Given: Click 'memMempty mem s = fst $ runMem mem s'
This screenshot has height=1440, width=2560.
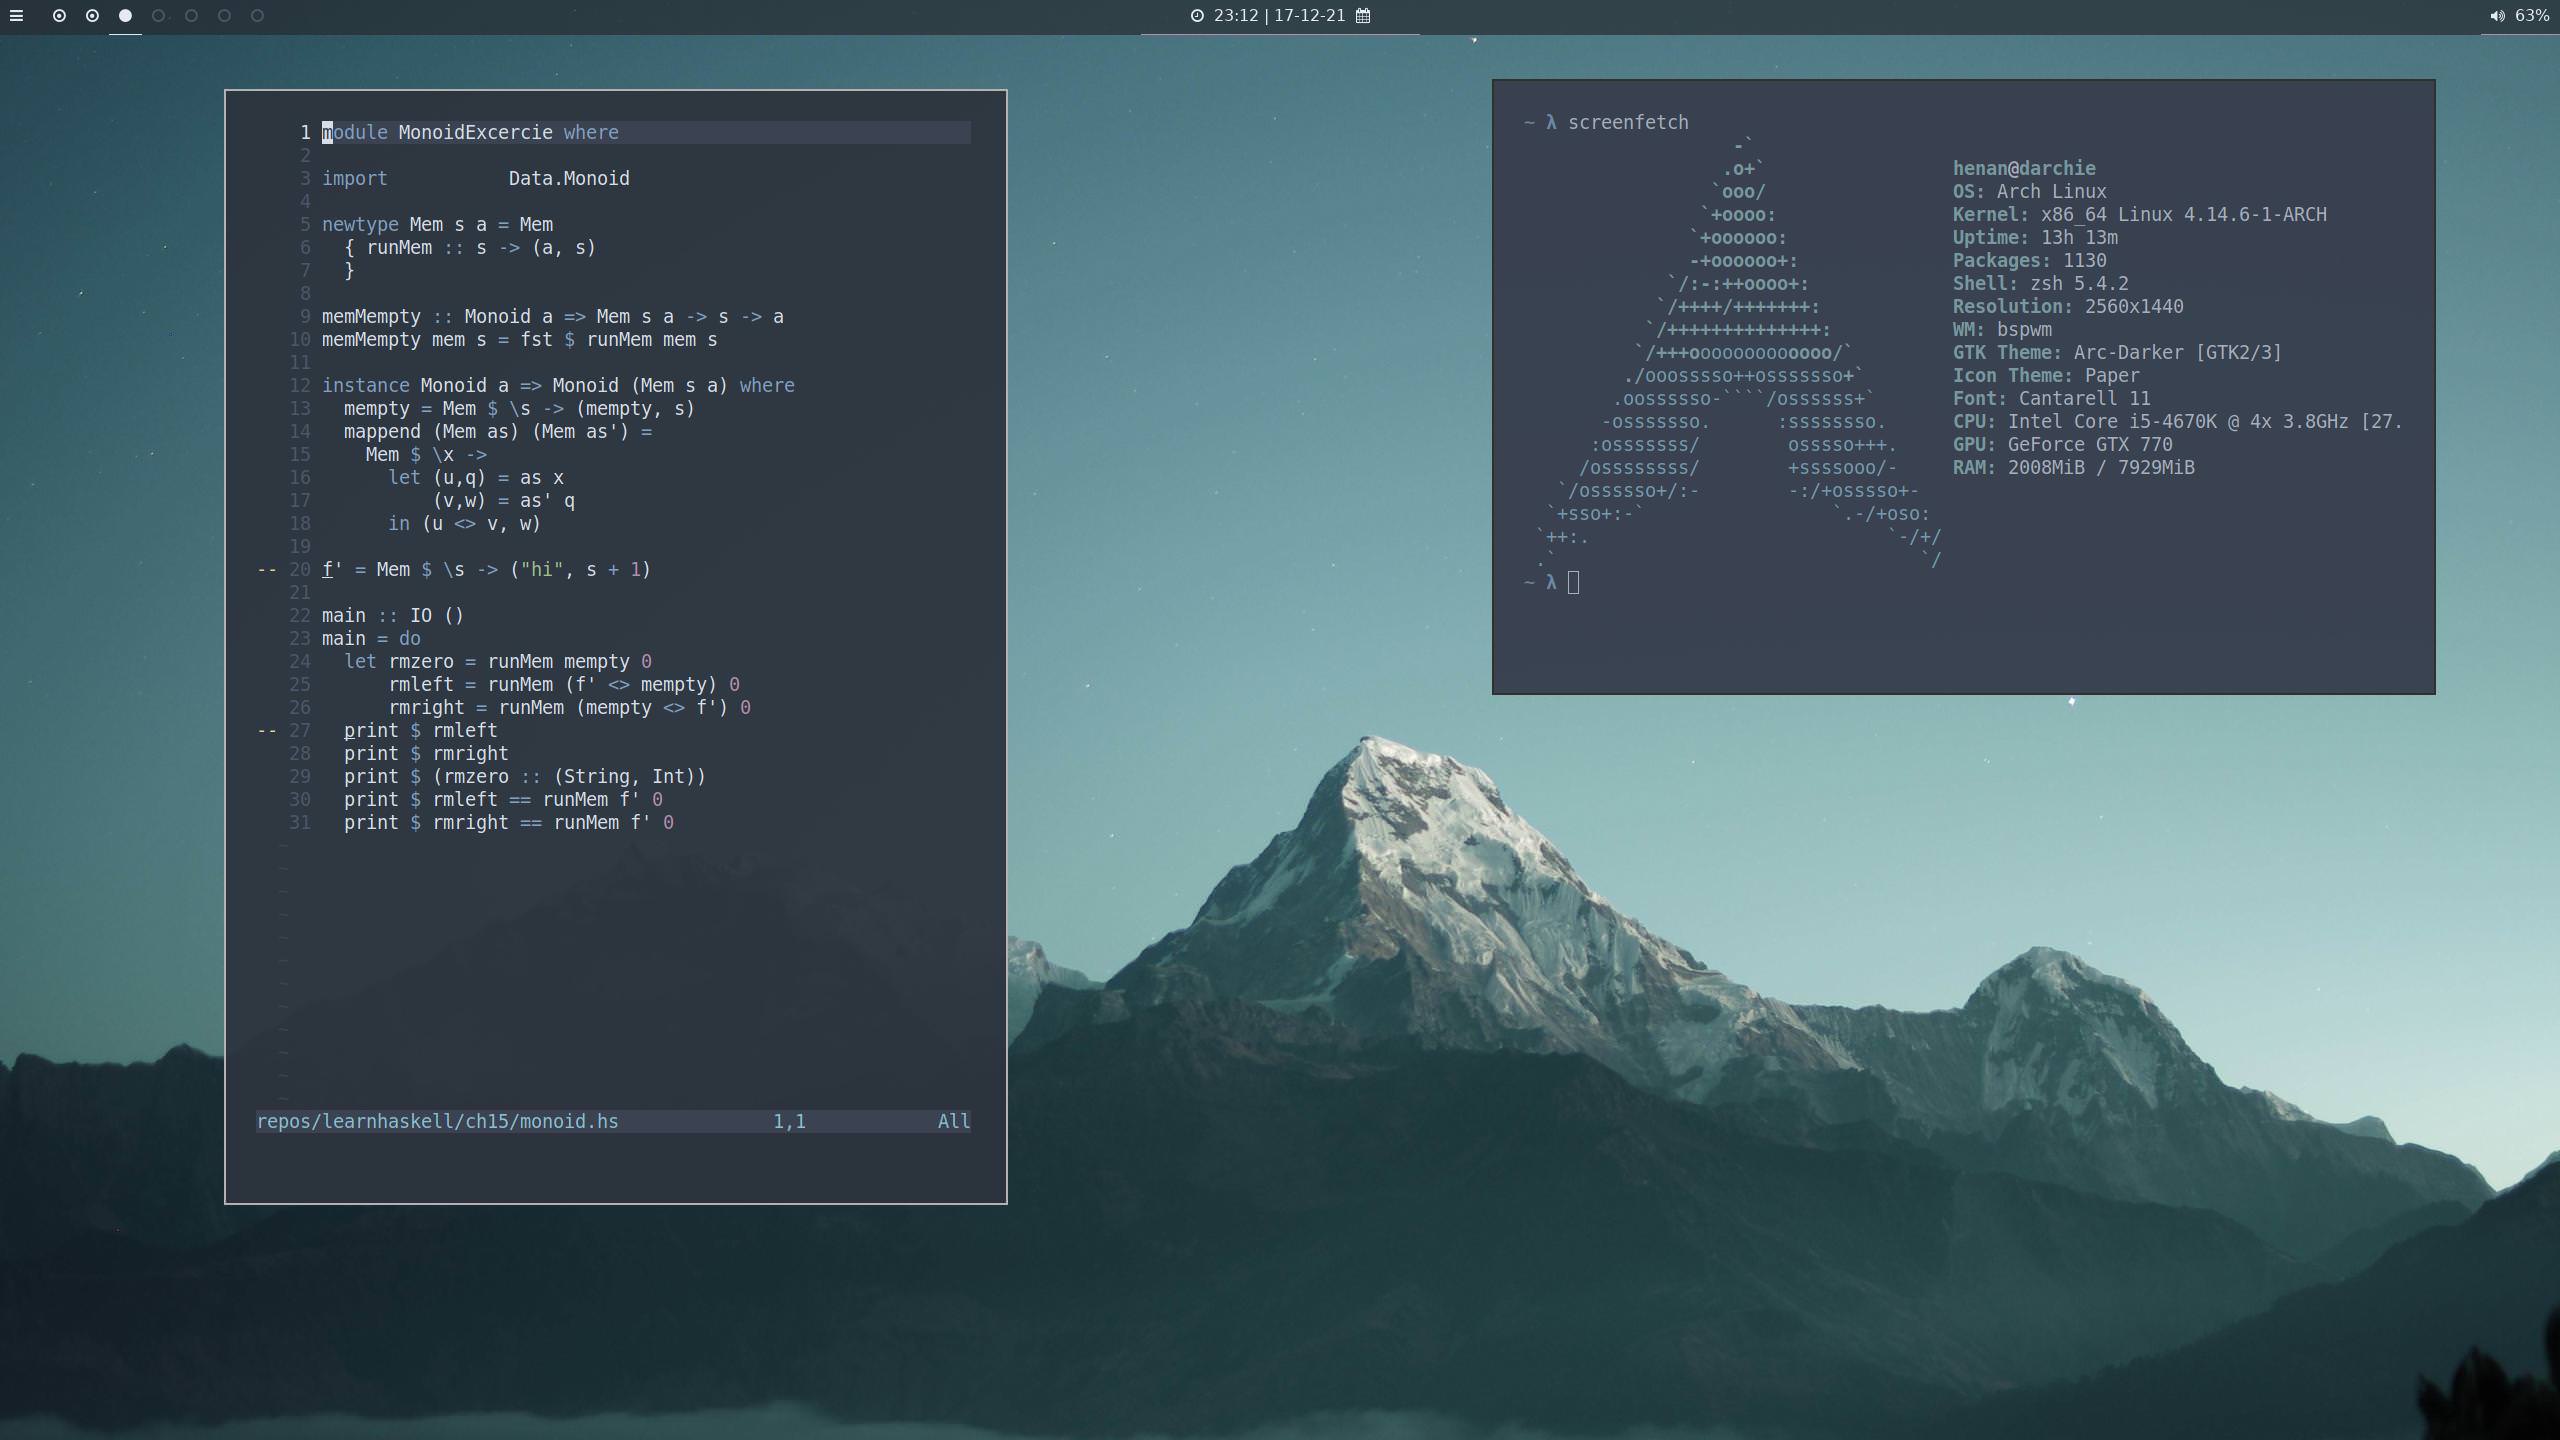Looking at the screenshot, I should [520, 339].
